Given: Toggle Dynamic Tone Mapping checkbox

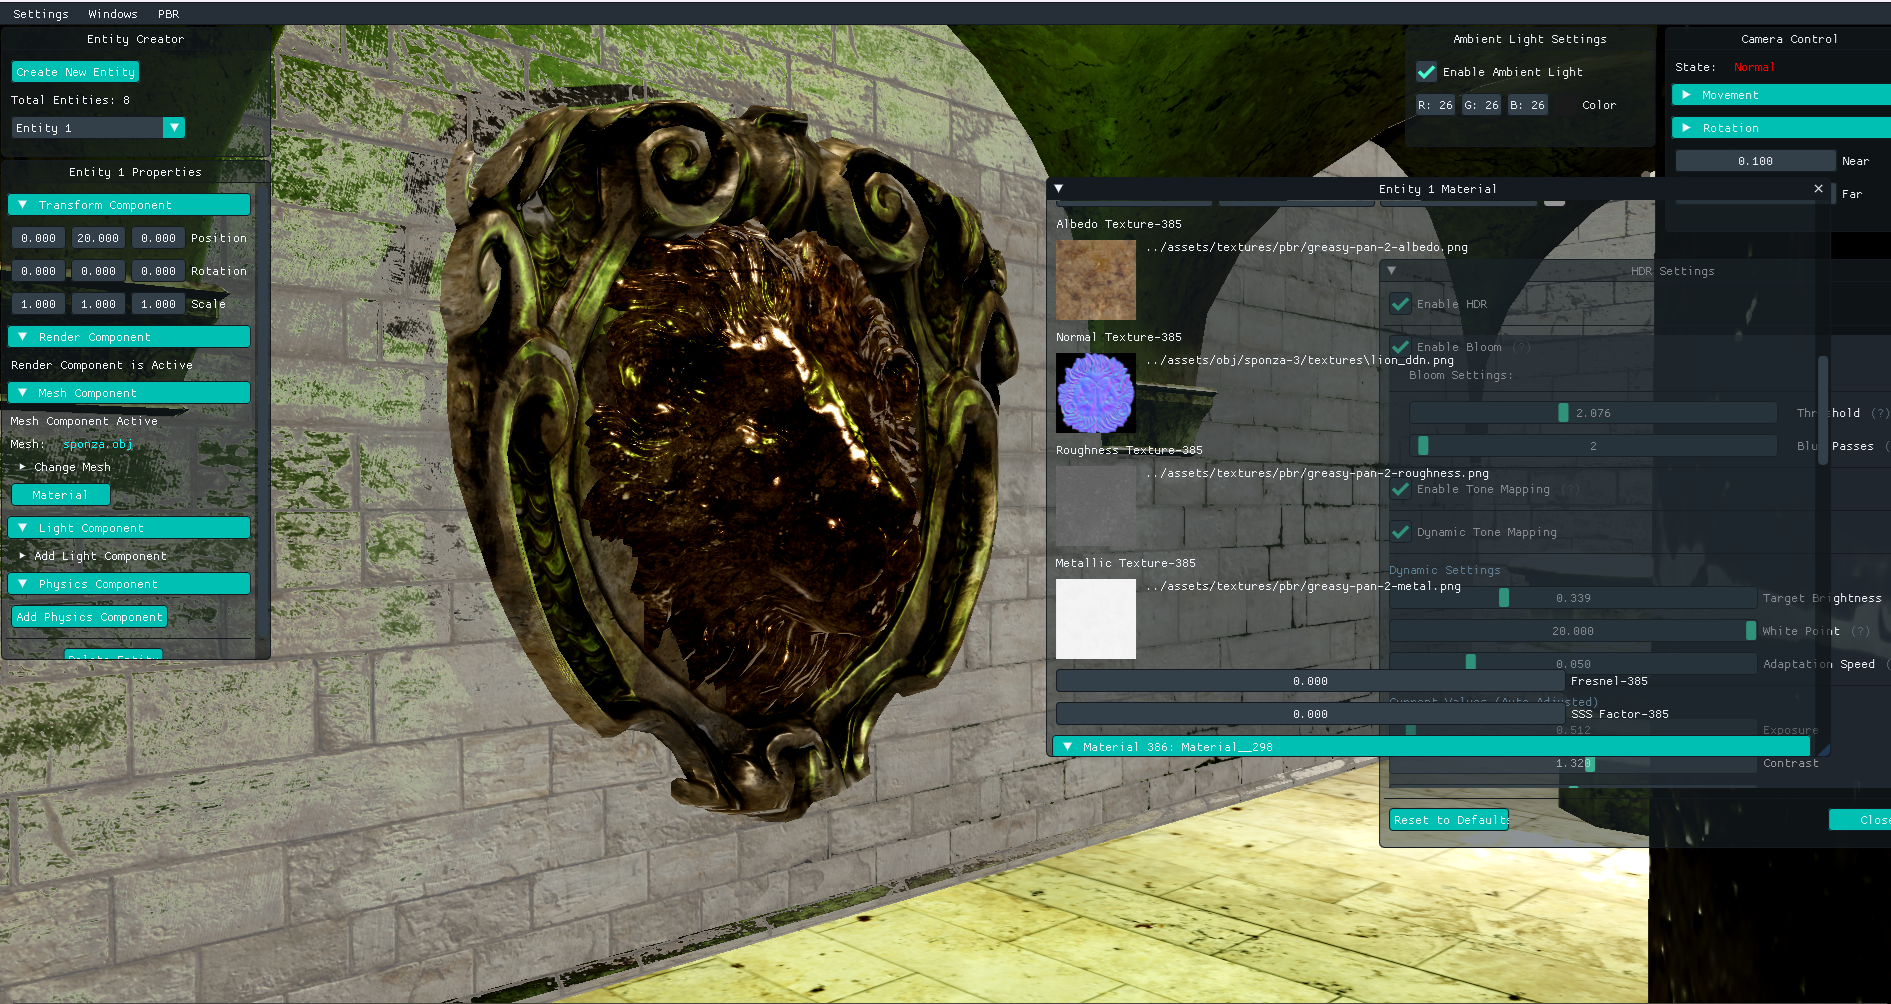Looking at the screenshot, I should click(1400, 532).
